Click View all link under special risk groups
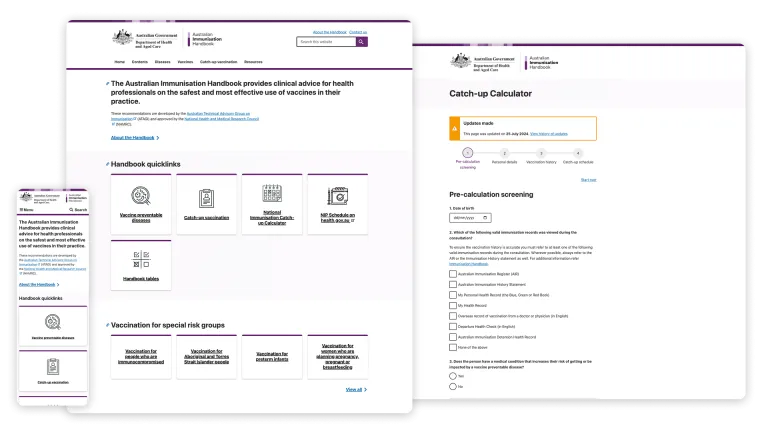The image size is (768, 432). [x=356, y=390]
